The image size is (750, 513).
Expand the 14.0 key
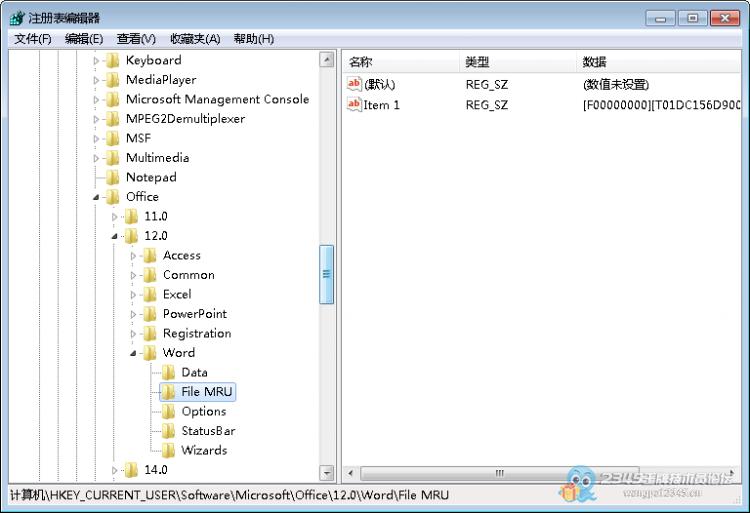tap(114, 470)
